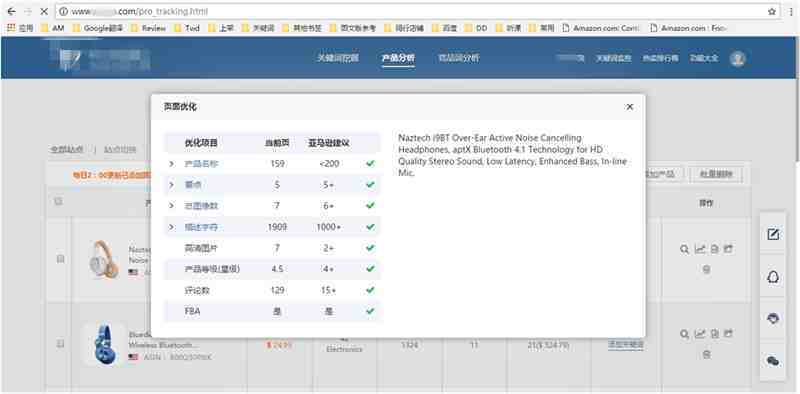Click the value 1324 in product table
Viewport: 800px width, 394px height.
[x=410, y=346]
